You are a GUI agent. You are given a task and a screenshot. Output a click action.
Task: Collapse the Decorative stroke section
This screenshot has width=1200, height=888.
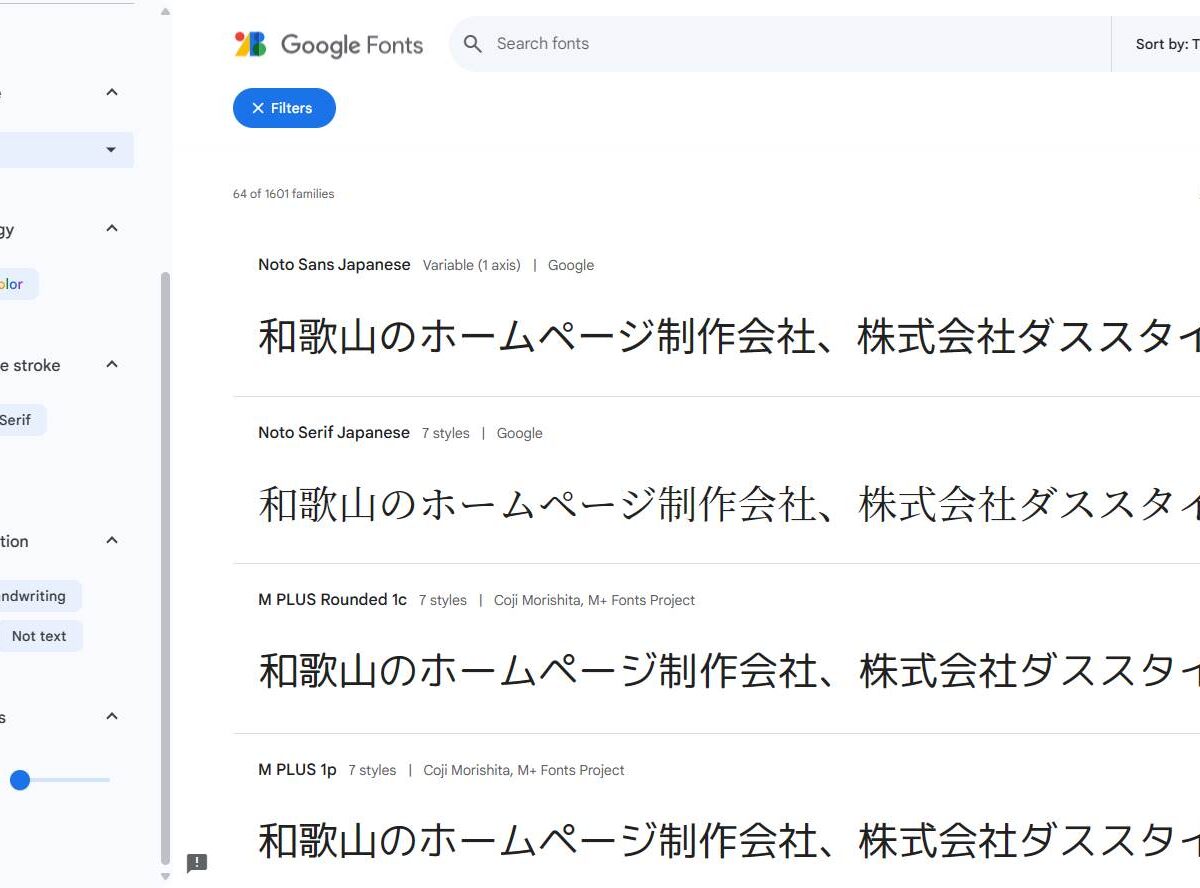tap(112, 365)
